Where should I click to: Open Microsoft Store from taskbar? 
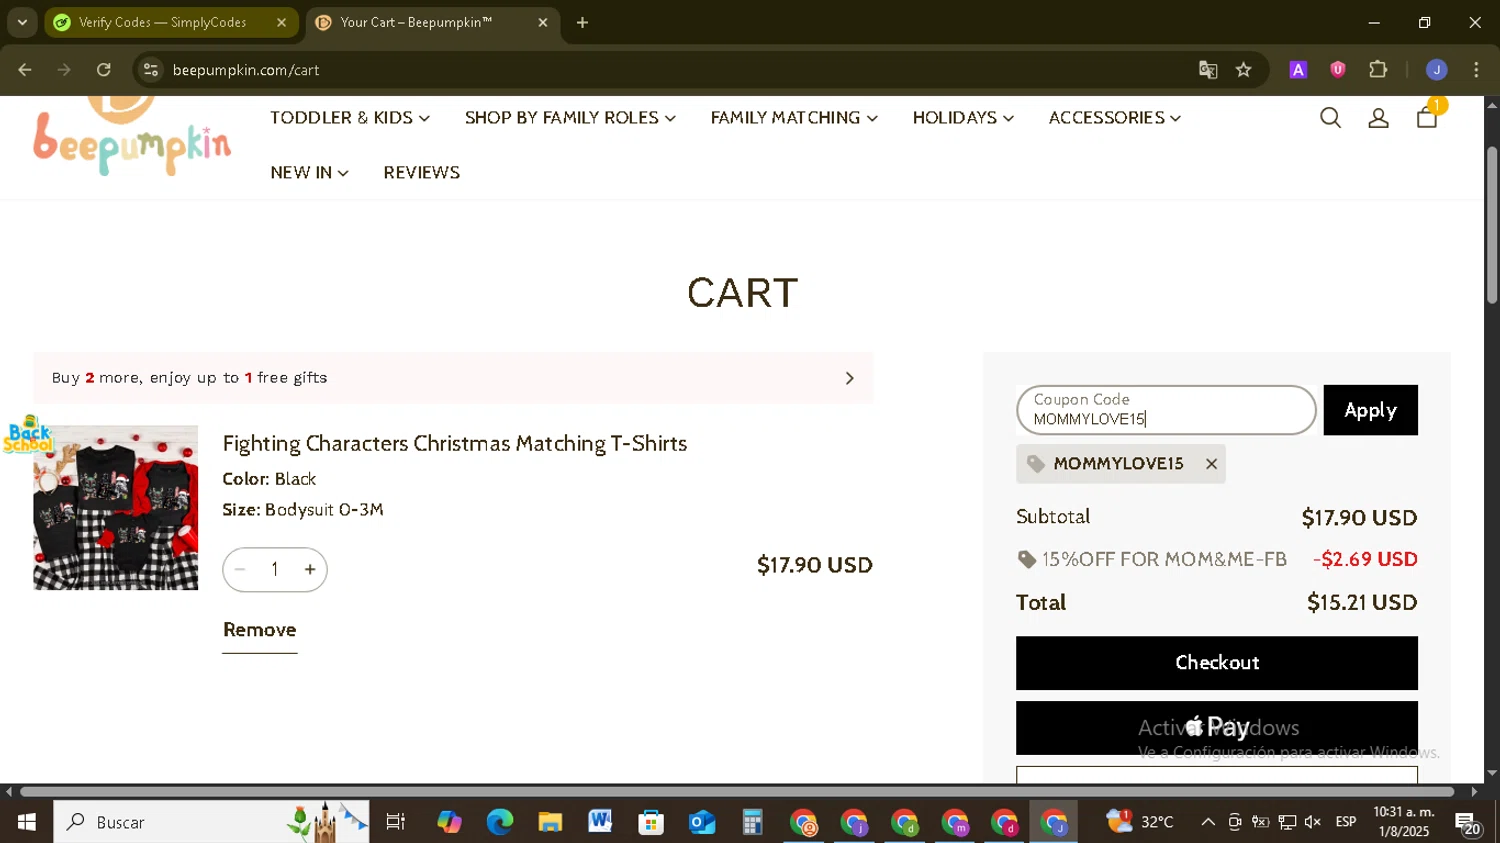pyautogui.click(x=651, y=822)
